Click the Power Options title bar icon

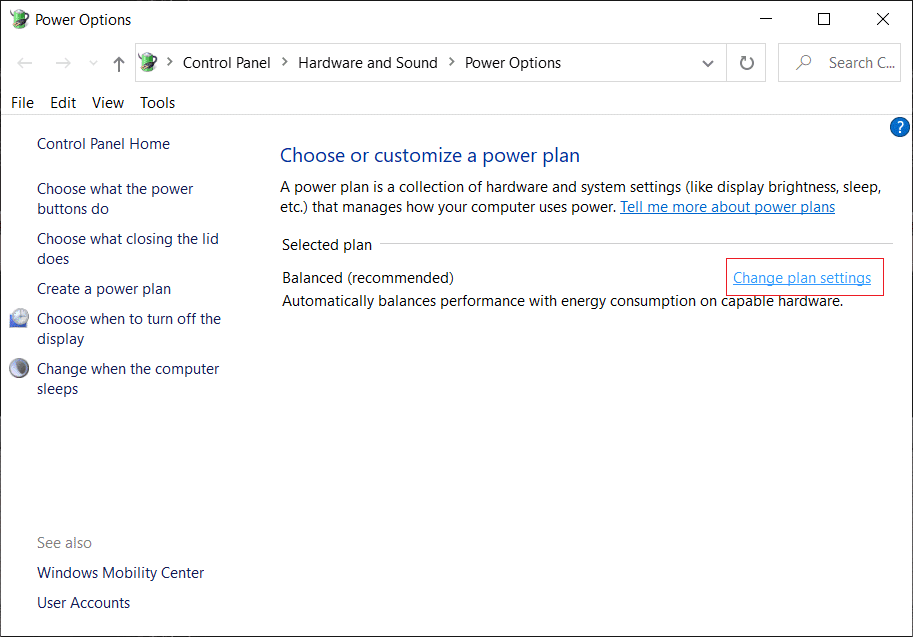[19, 19]
